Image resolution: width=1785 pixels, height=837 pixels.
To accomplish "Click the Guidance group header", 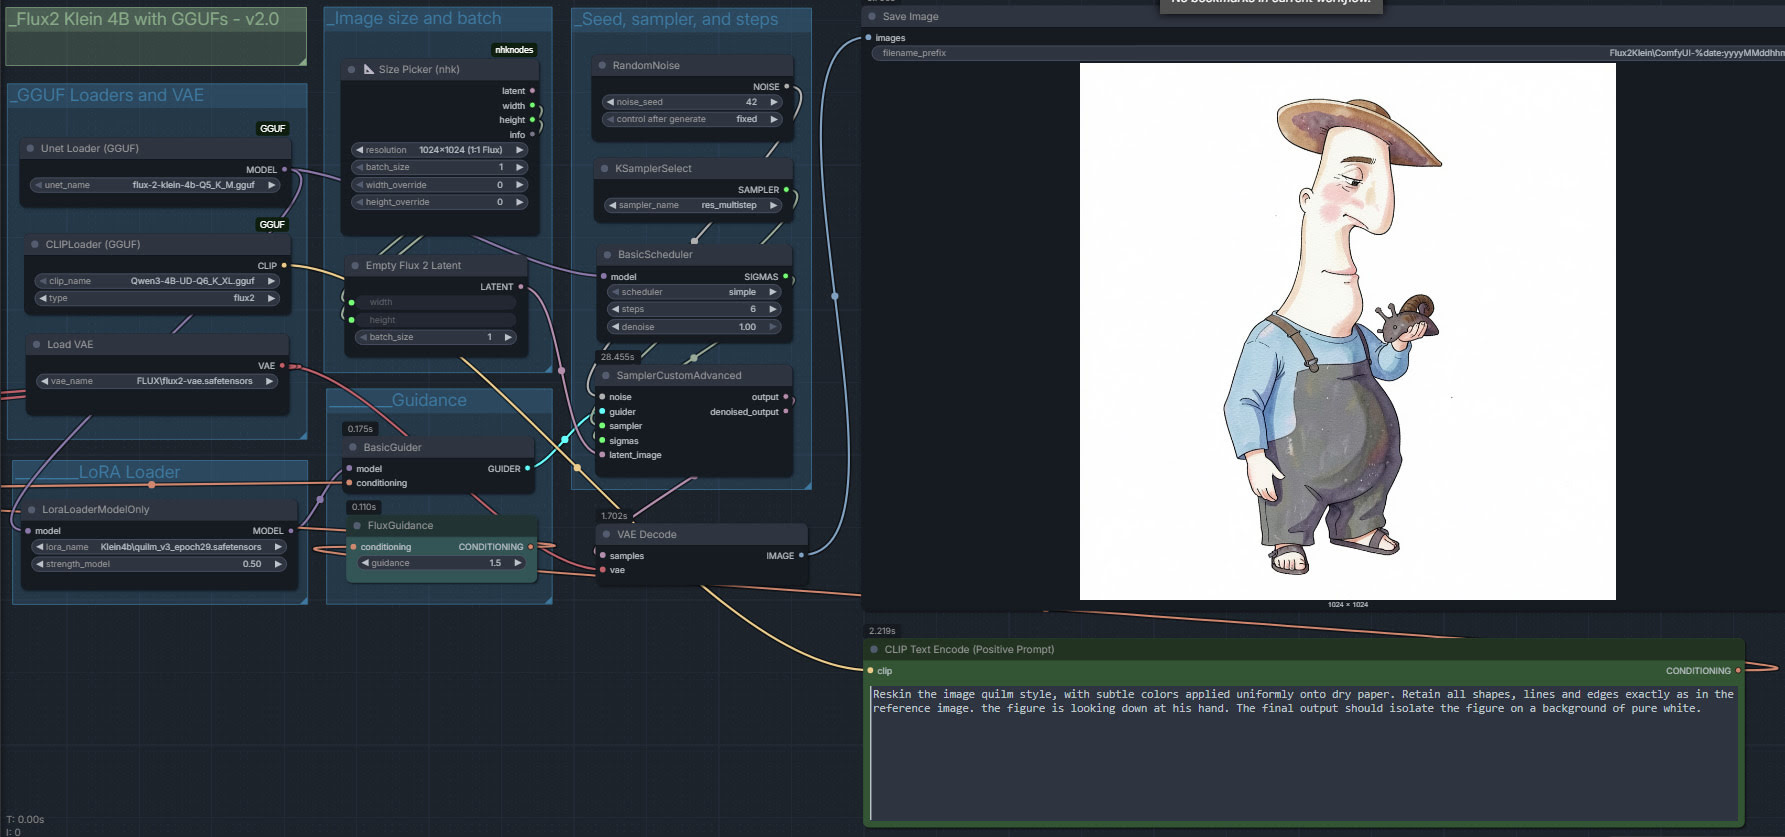I will coord(429,400).
